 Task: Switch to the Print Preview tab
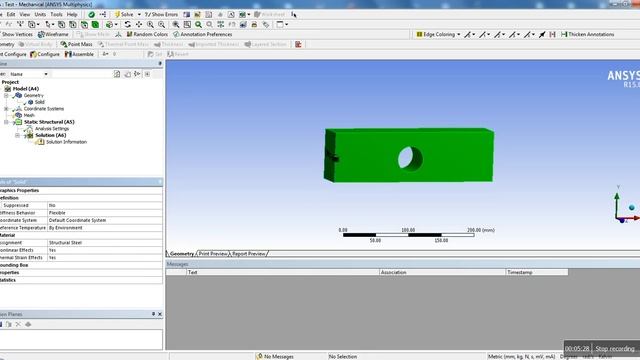coord(213,254)
